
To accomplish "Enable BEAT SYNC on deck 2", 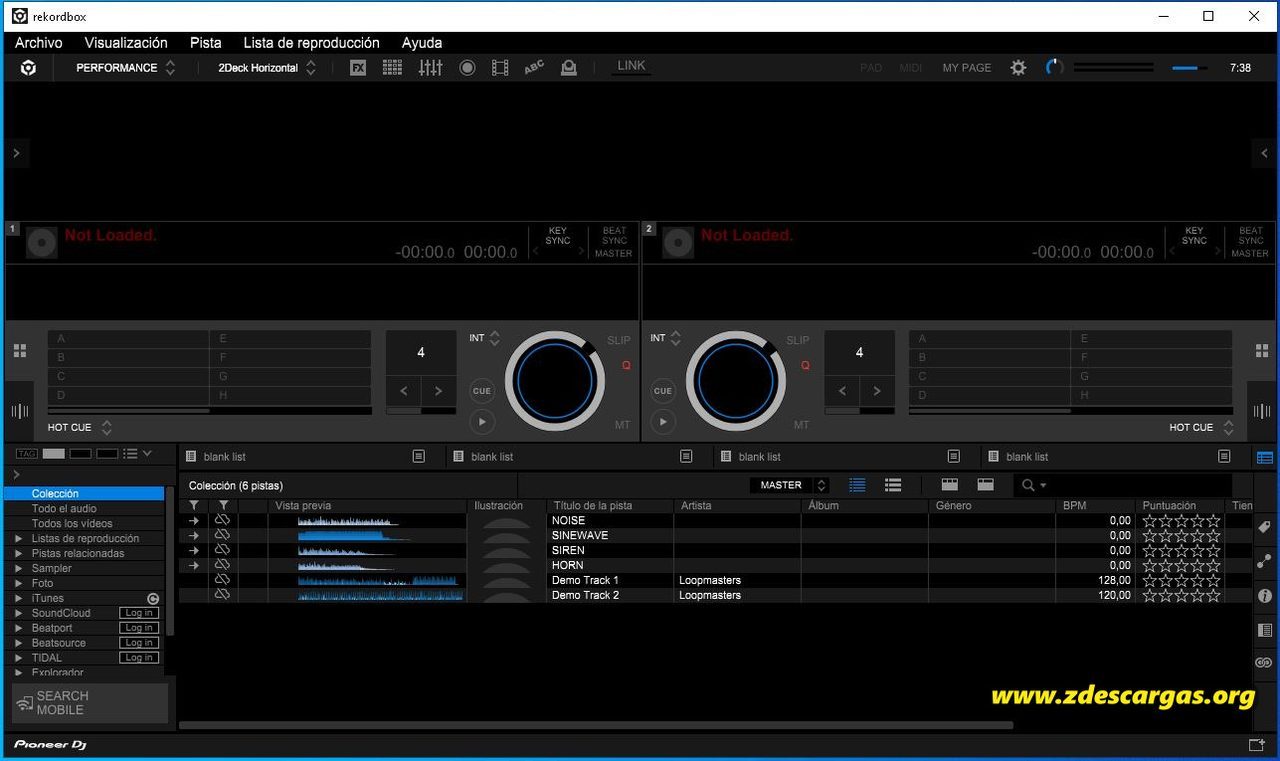I will tap(1251, 236).
